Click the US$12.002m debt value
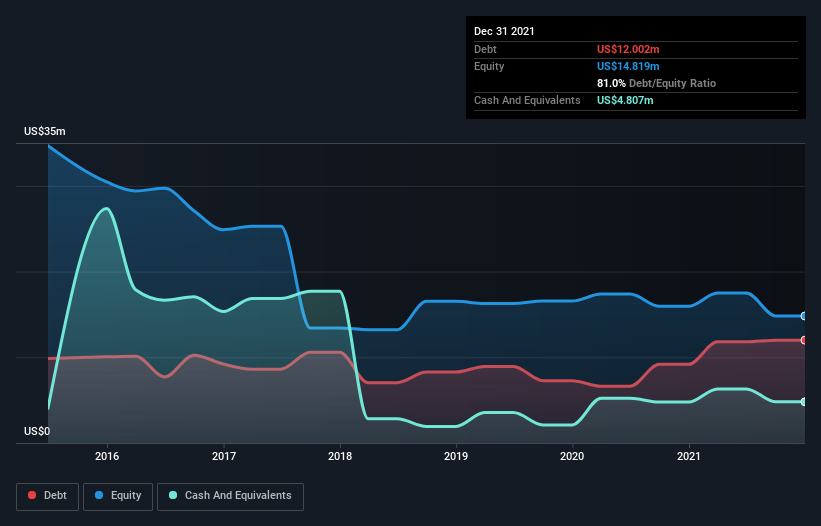The width and height of the screenshot is (821, 526). click(628, 49)
